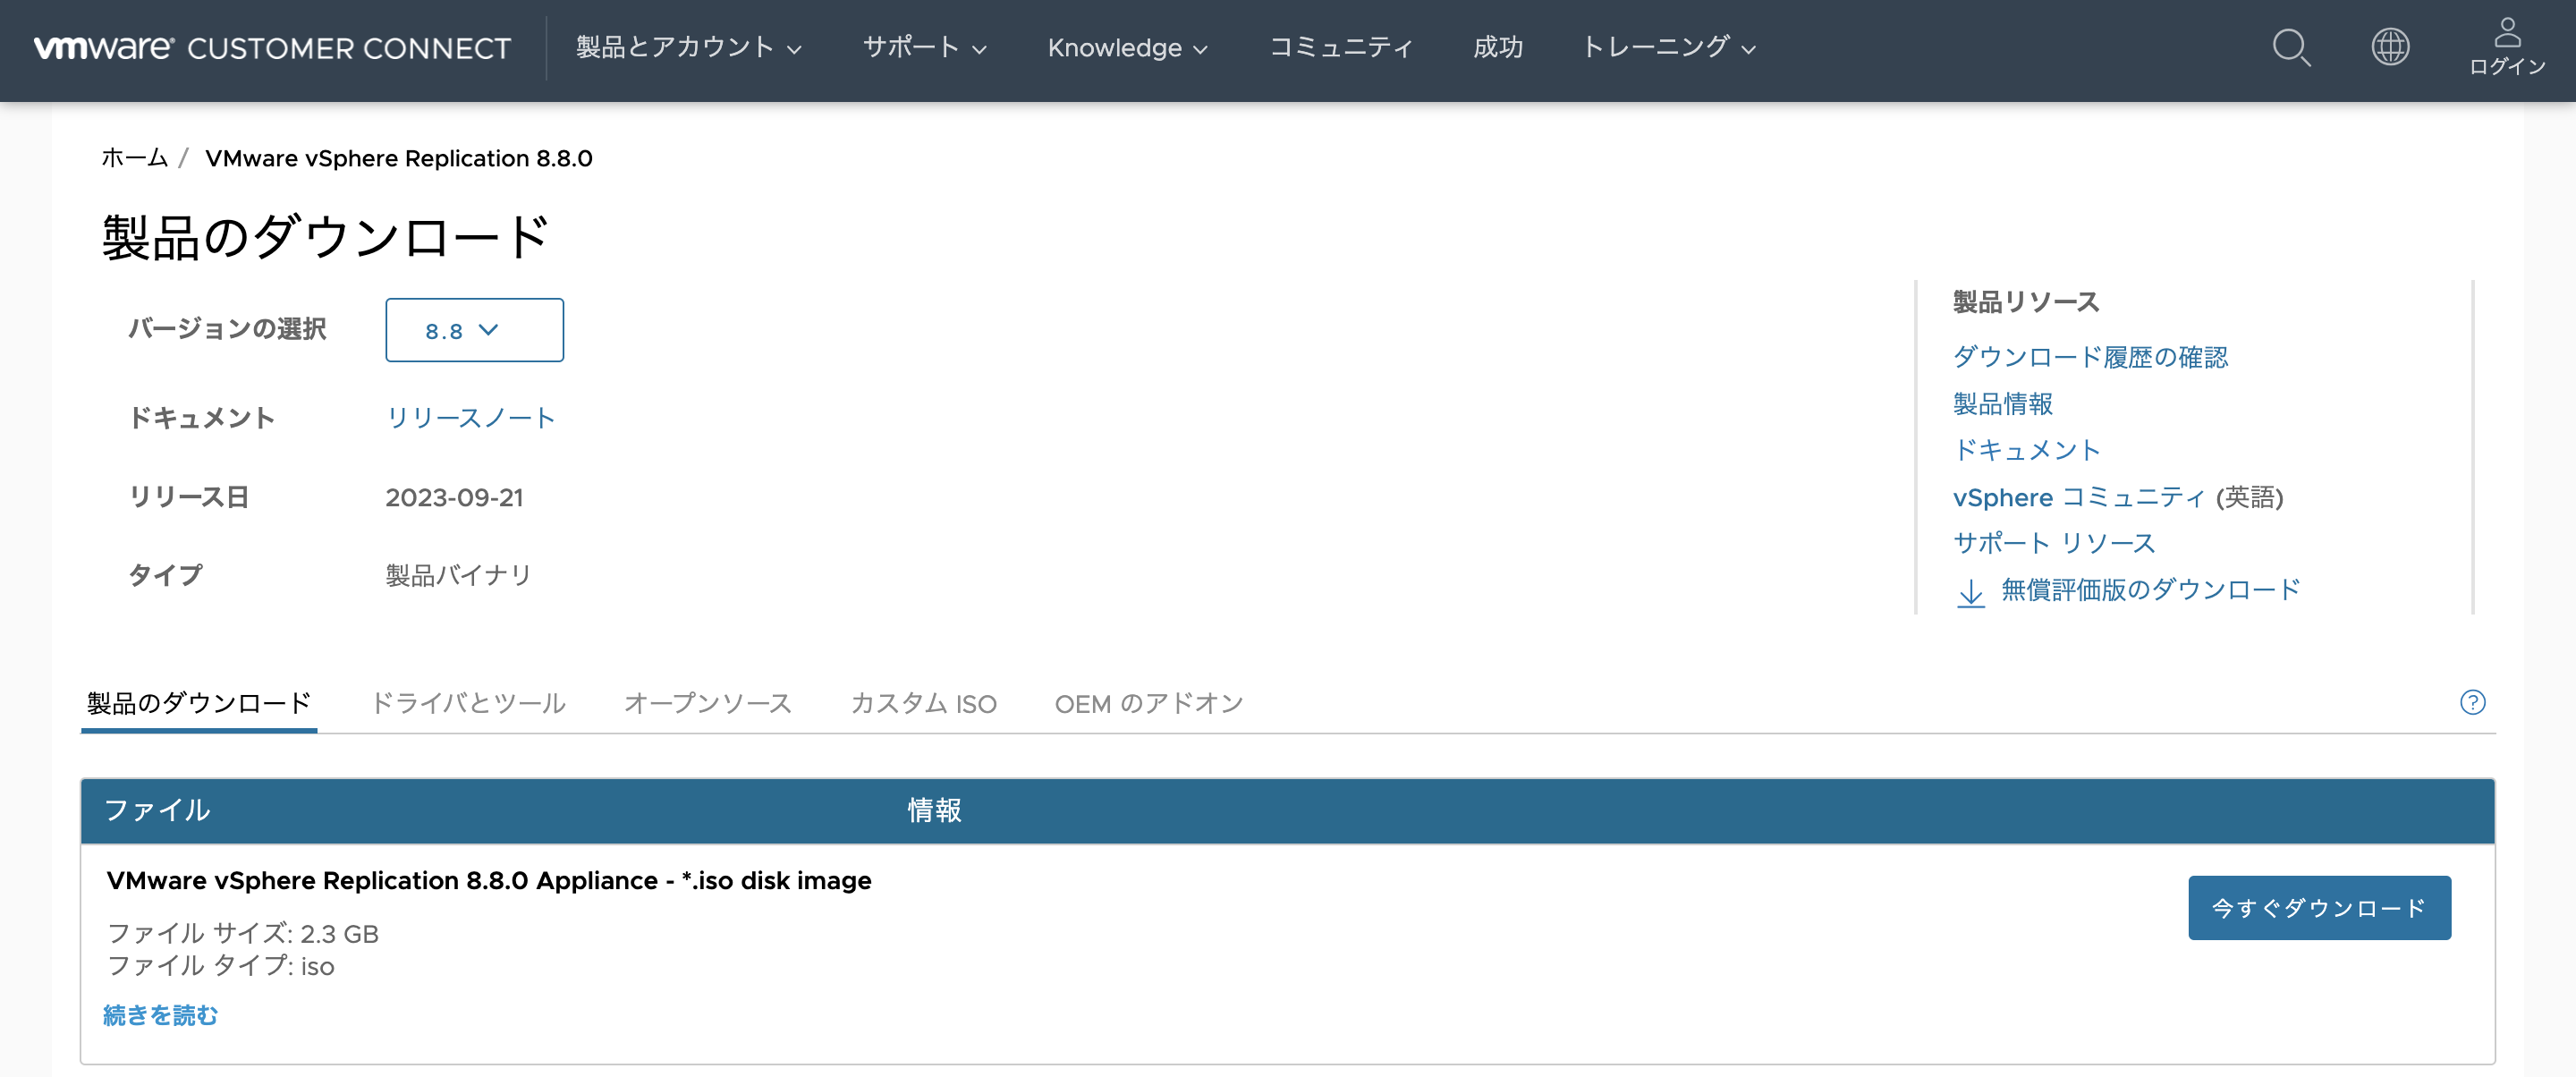Click the appliance iso disk image title

(x=489, y=880)
